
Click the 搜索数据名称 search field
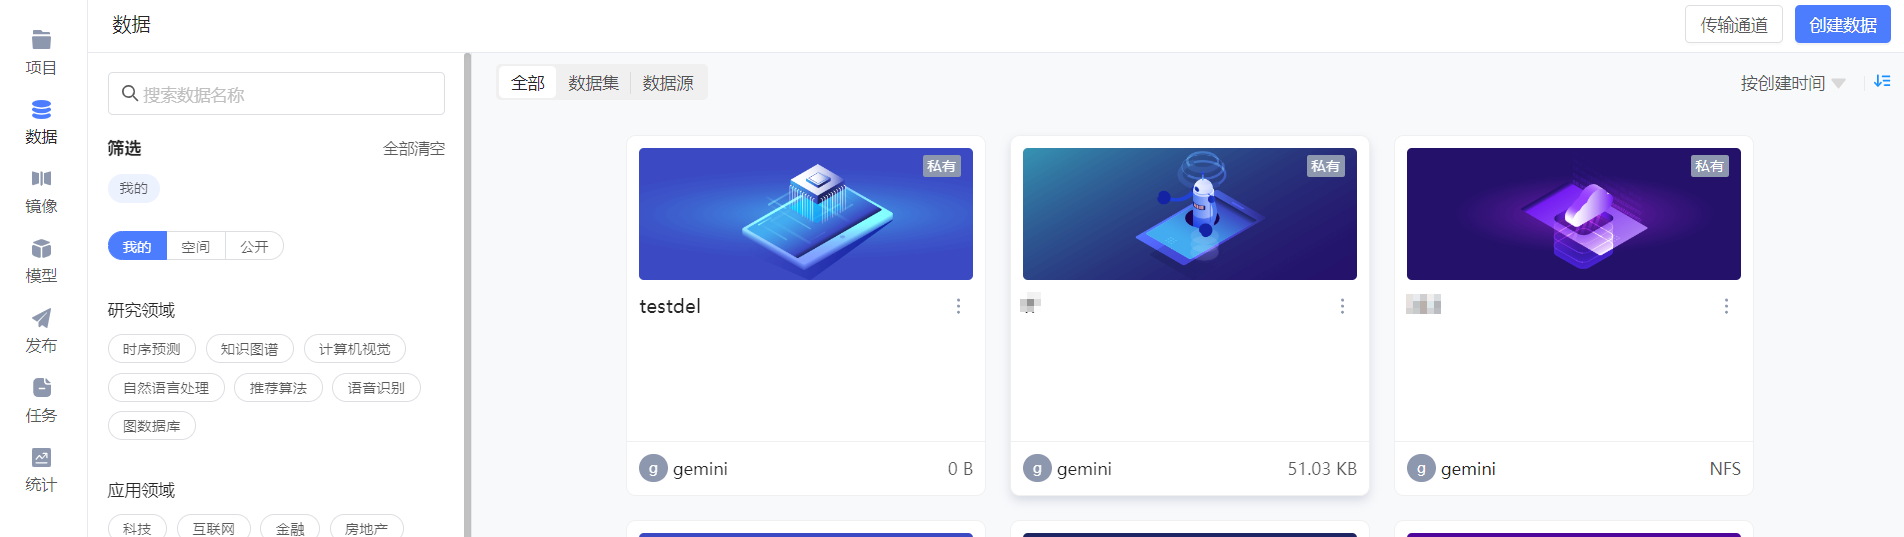(276, 94)
